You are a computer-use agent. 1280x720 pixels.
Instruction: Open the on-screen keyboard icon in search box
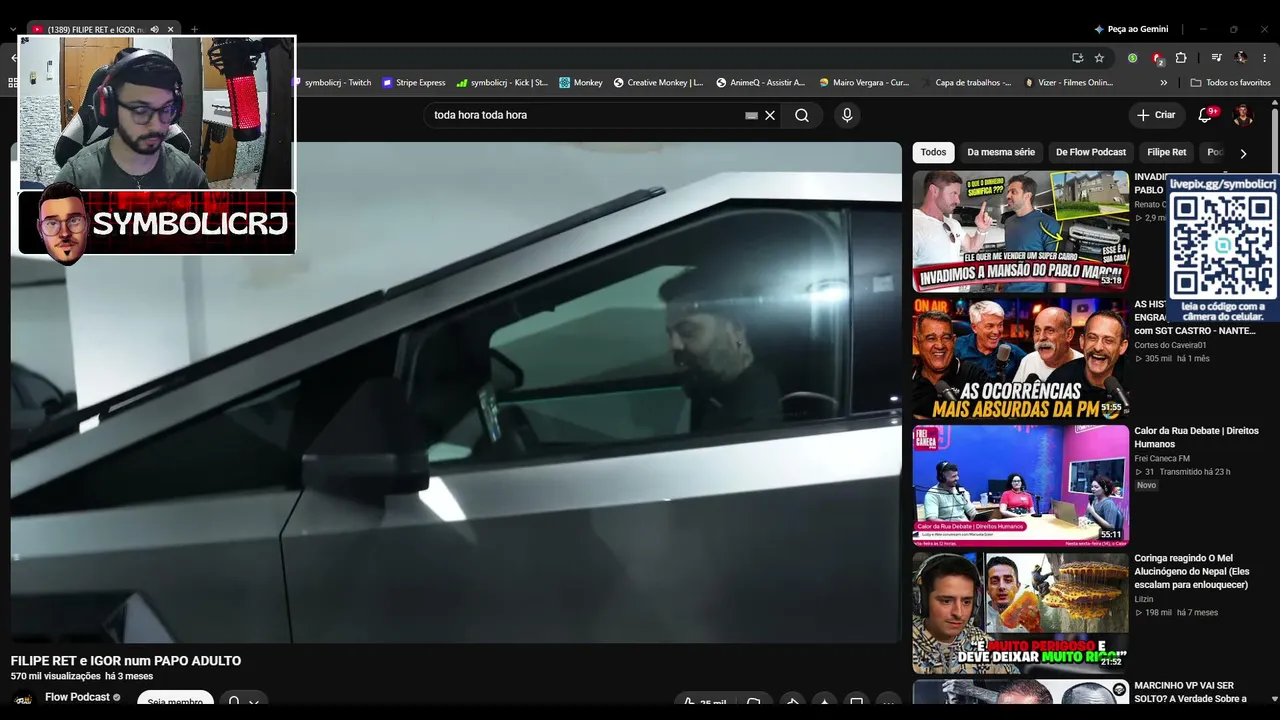pyautogui.click(x=752, y=115)
